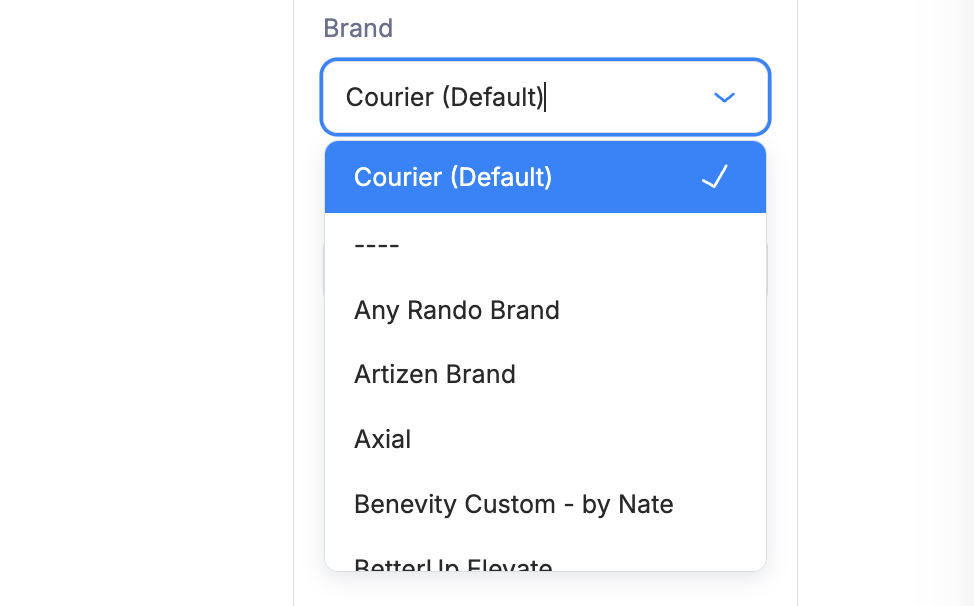974x606 pixels.
Task: Deselect Courier (Default) by clicking its checkmark
Action: click(714, 177)
